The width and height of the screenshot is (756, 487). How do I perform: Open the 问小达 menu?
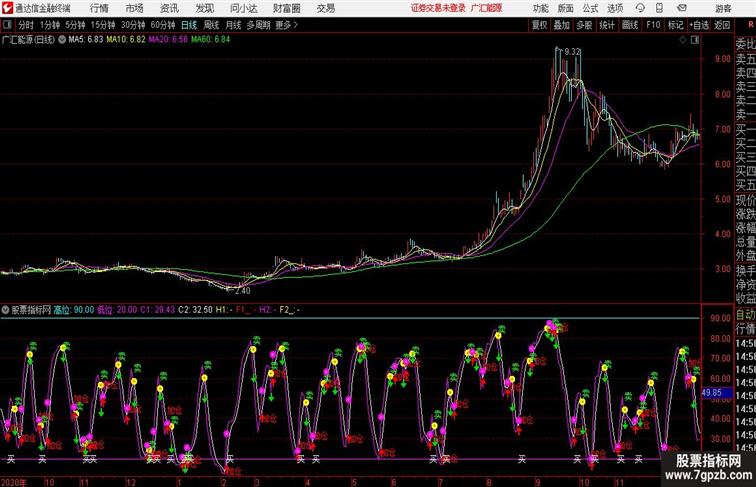[243, 8]
